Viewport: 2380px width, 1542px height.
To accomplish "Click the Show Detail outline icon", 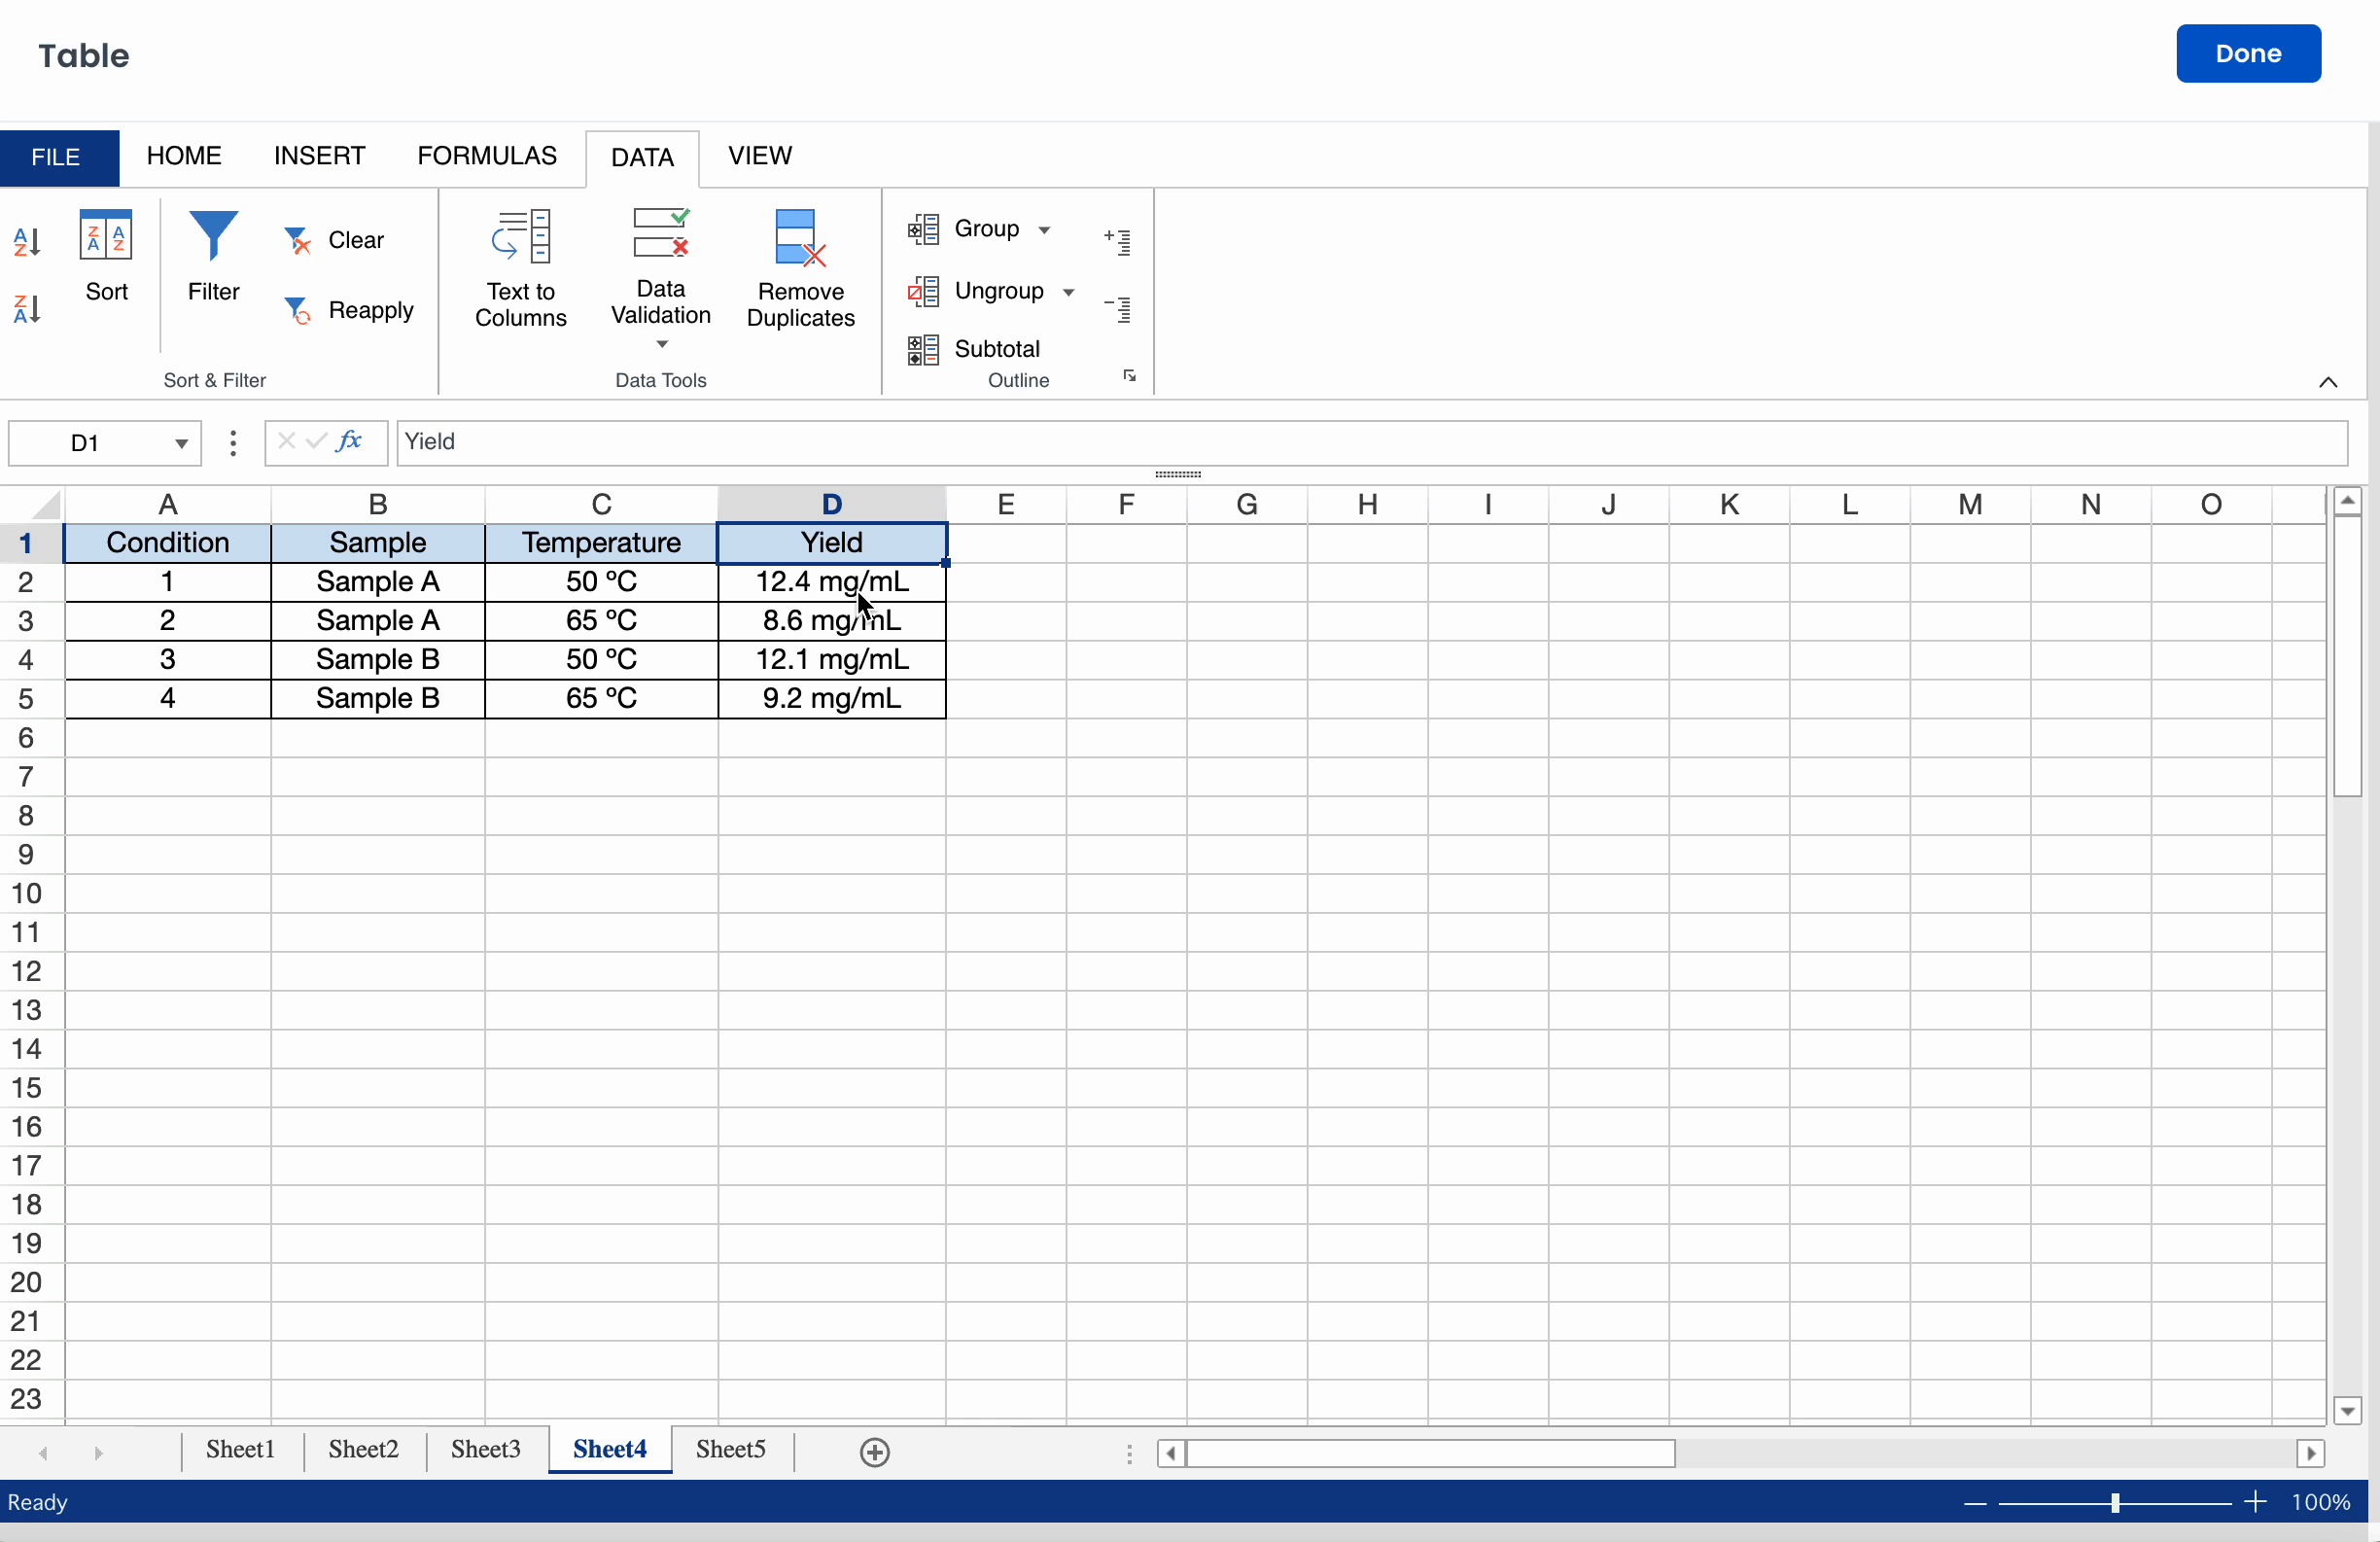I will pyautogui.click(x=1118, y=241).
